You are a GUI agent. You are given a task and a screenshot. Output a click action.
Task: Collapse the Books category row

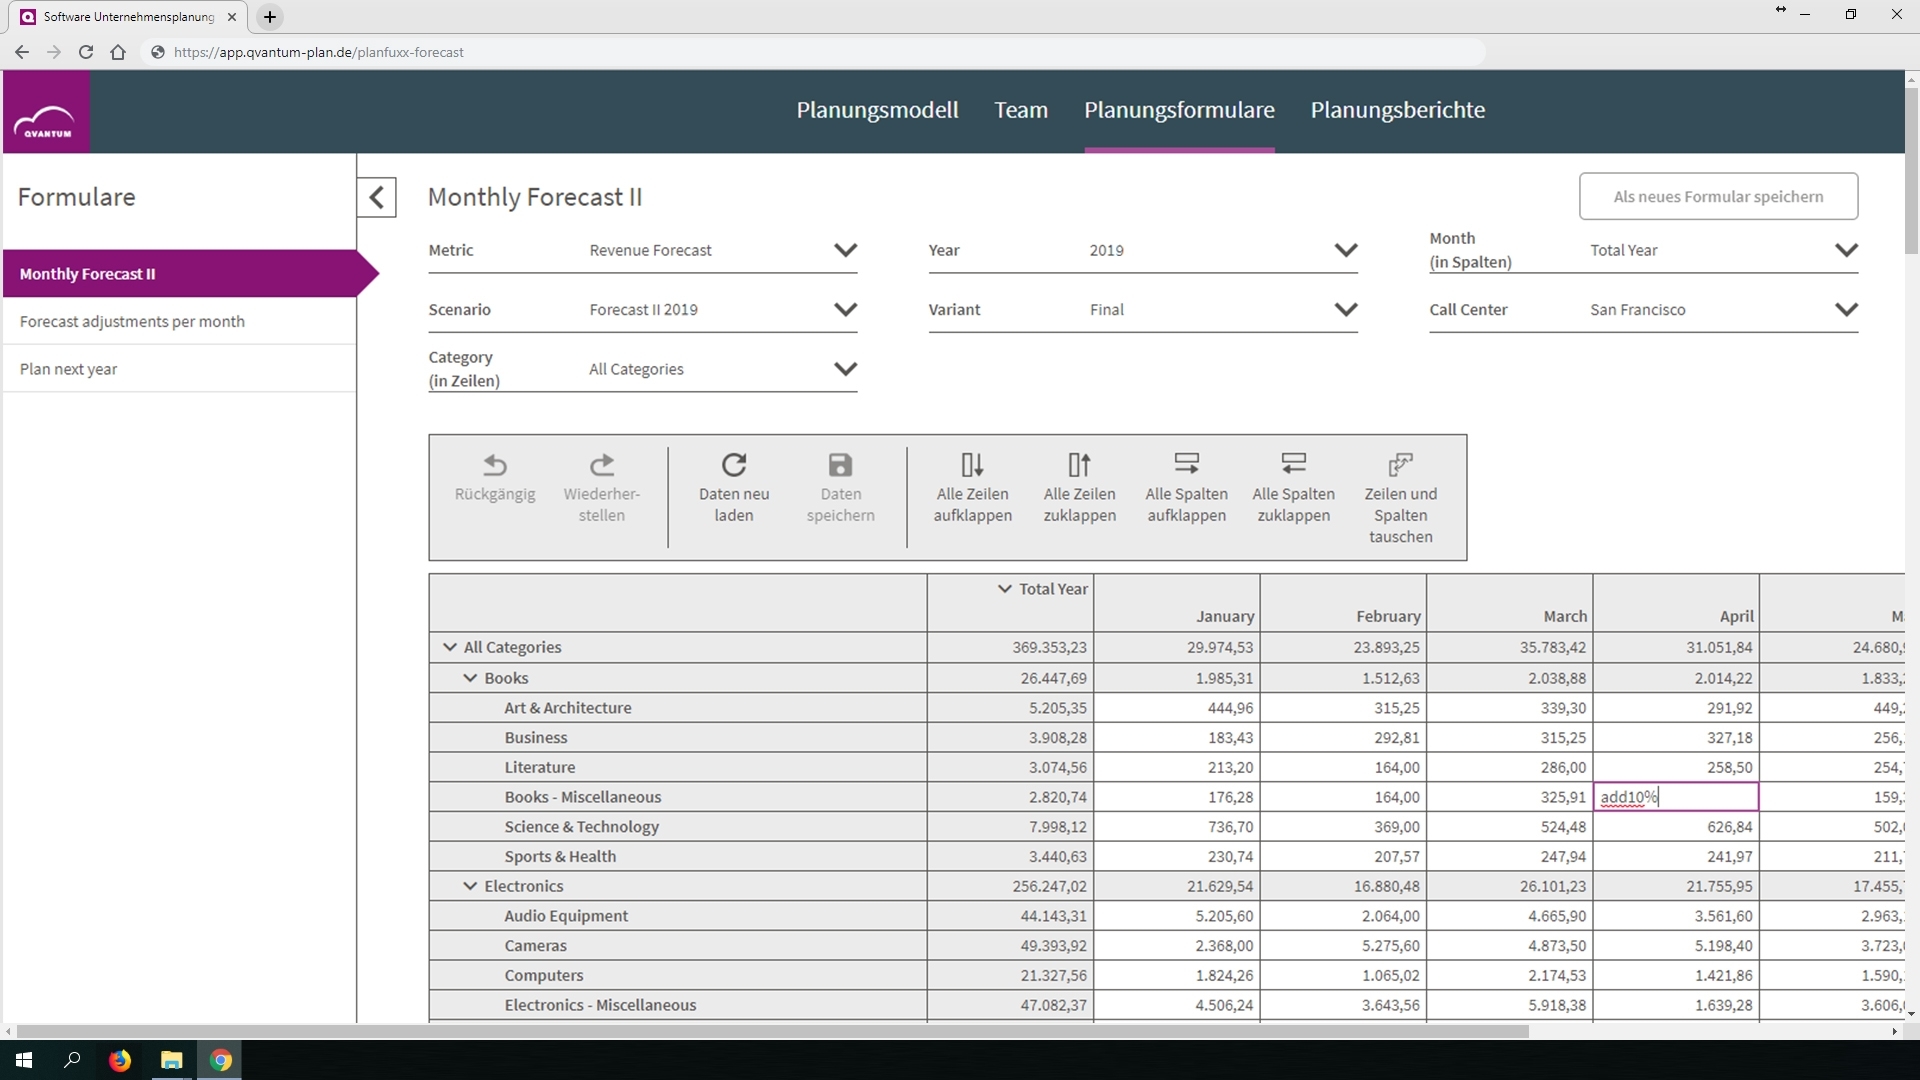(470, 678)
